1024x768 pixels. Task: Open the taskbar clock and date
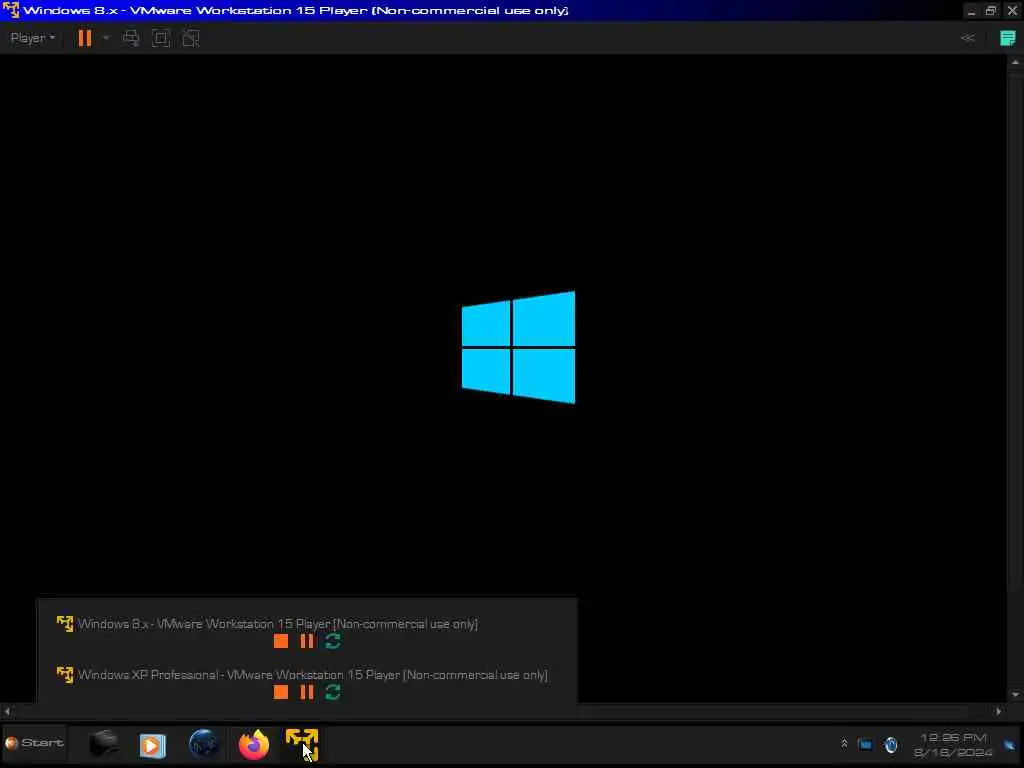click(x=953, y=745)
